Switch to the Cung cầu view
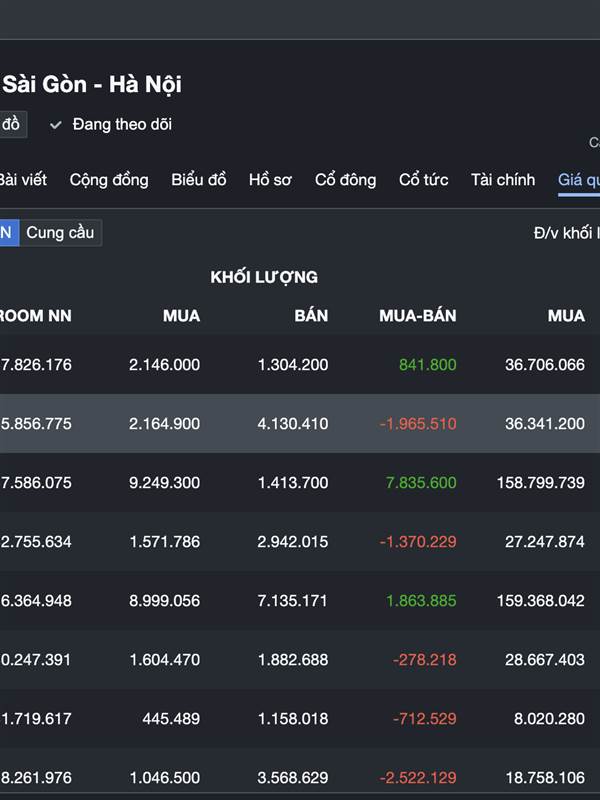The image size is (600, 800). point(60,233)
